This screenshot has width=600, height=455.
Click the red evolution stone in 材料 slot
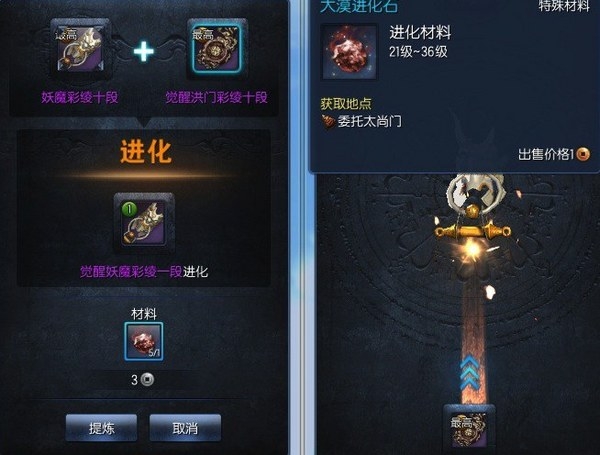coord(143,341)
